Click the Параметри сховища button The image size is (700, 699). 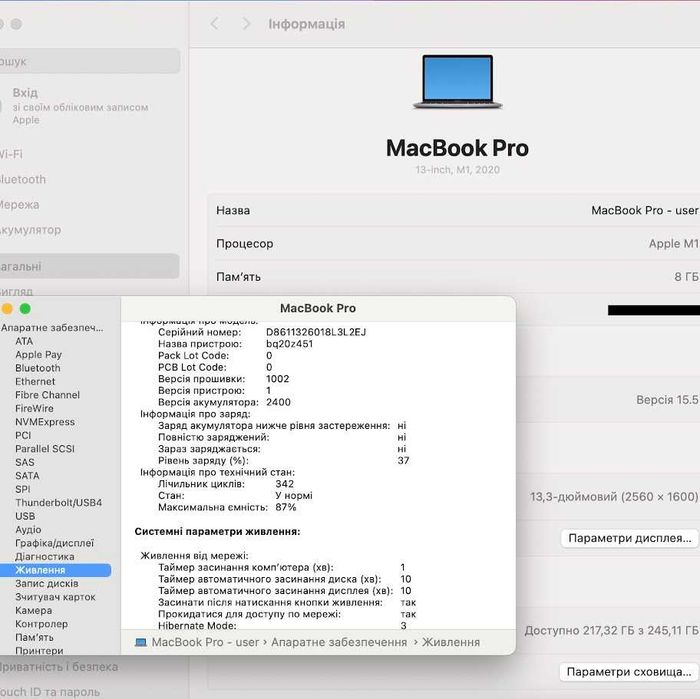pyautogui.click(x=629, y=672)
